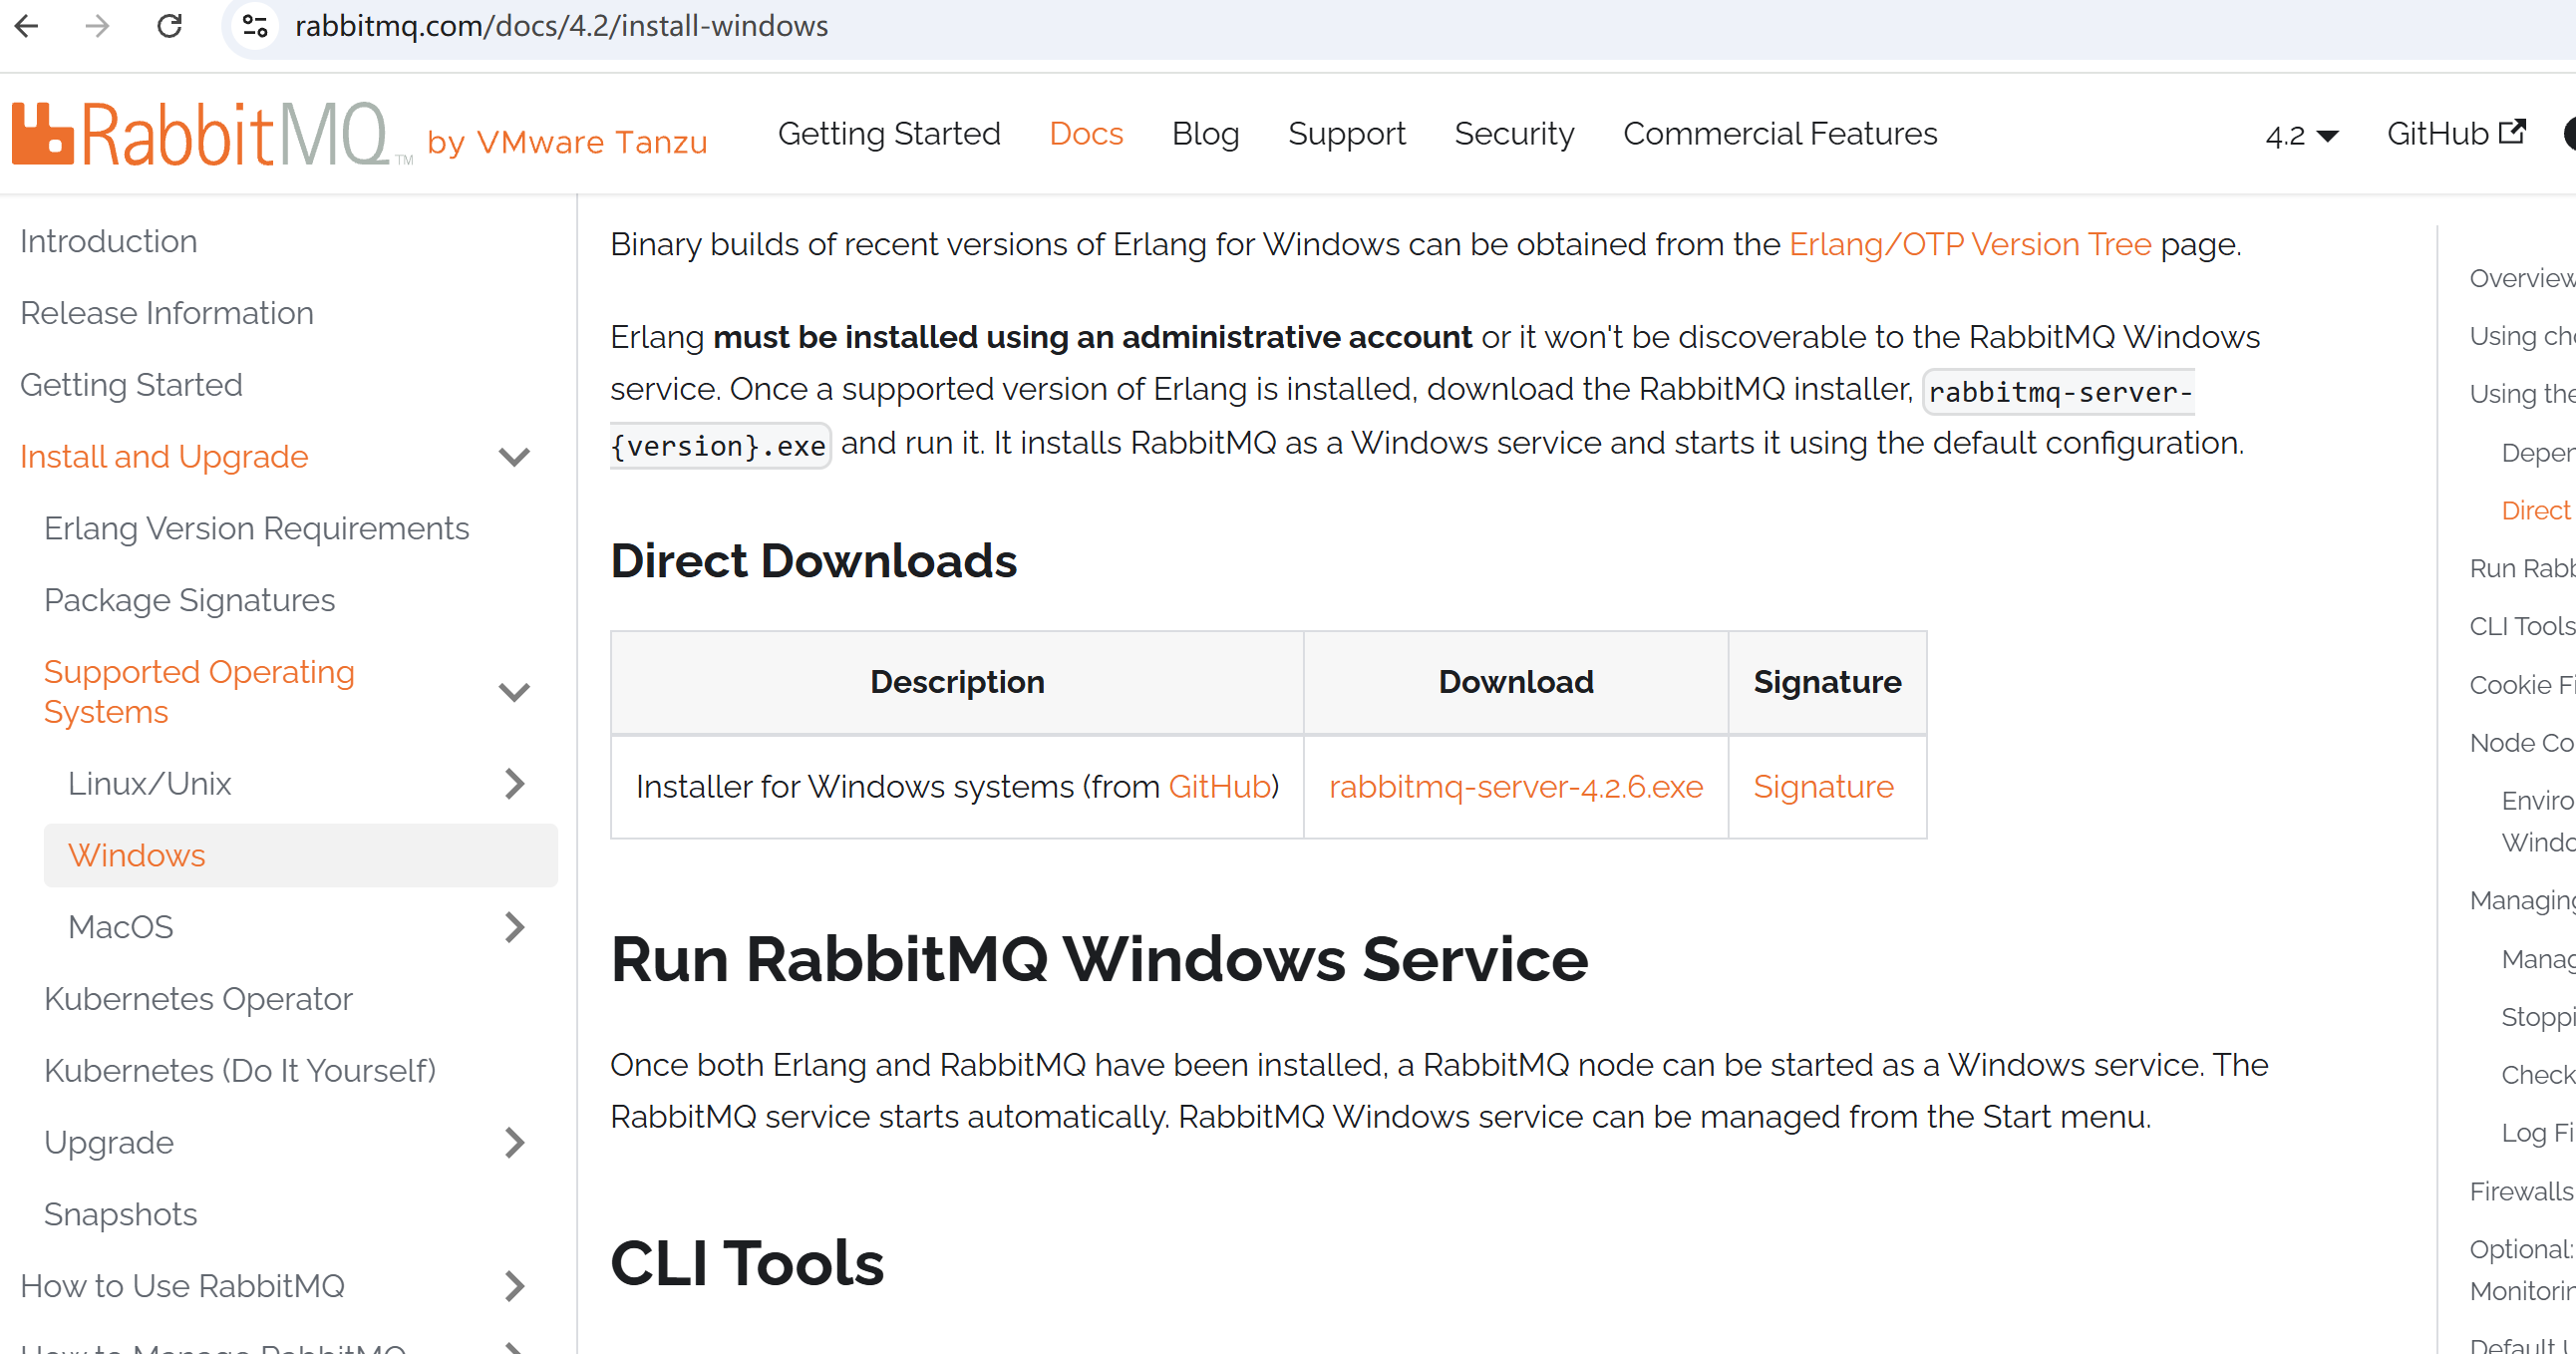Image resolution: width=2576 pixels, height=1354 pixels.
Task: Click the Description column header
Action: coord(957,682)
